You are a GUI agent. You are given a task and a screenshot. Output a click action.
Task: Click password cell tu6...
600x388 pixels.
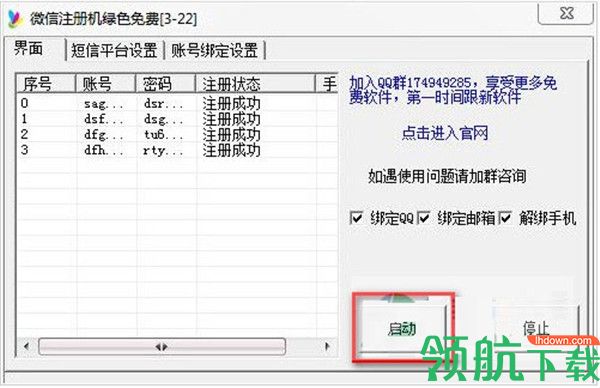pos(163,135)
